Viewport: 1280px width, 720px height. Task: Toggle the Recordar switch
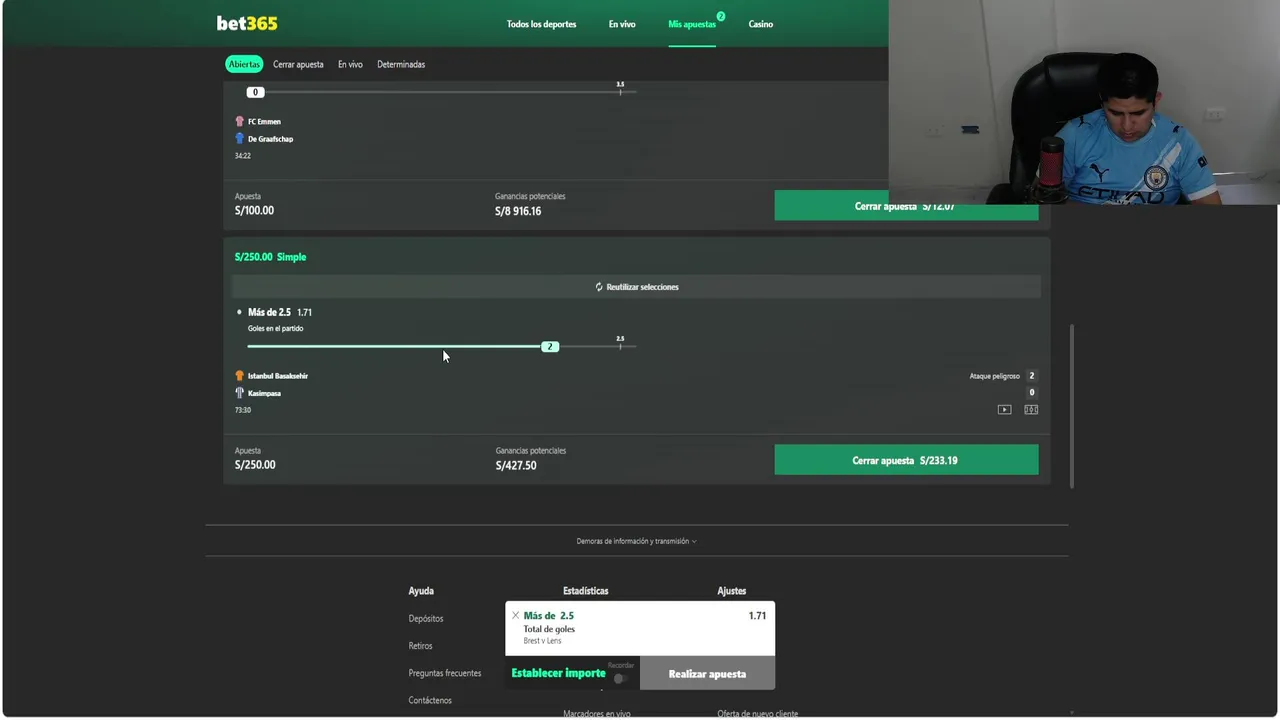[620, 678]
